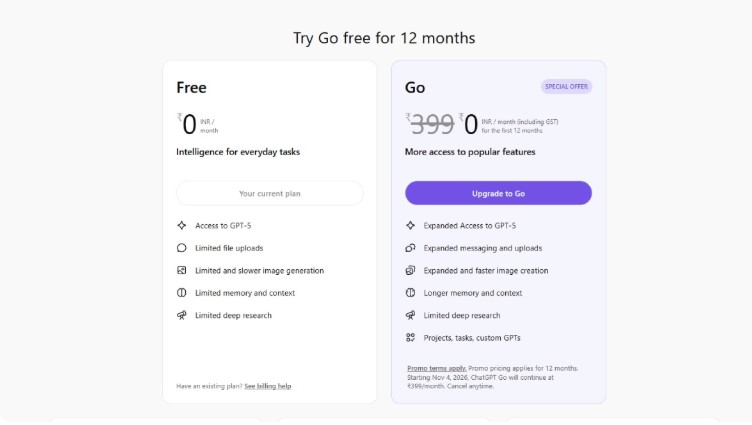This screenshot has width=752, height=425.
Task: Click the struck-through ₹399 price
Action: 431,124
